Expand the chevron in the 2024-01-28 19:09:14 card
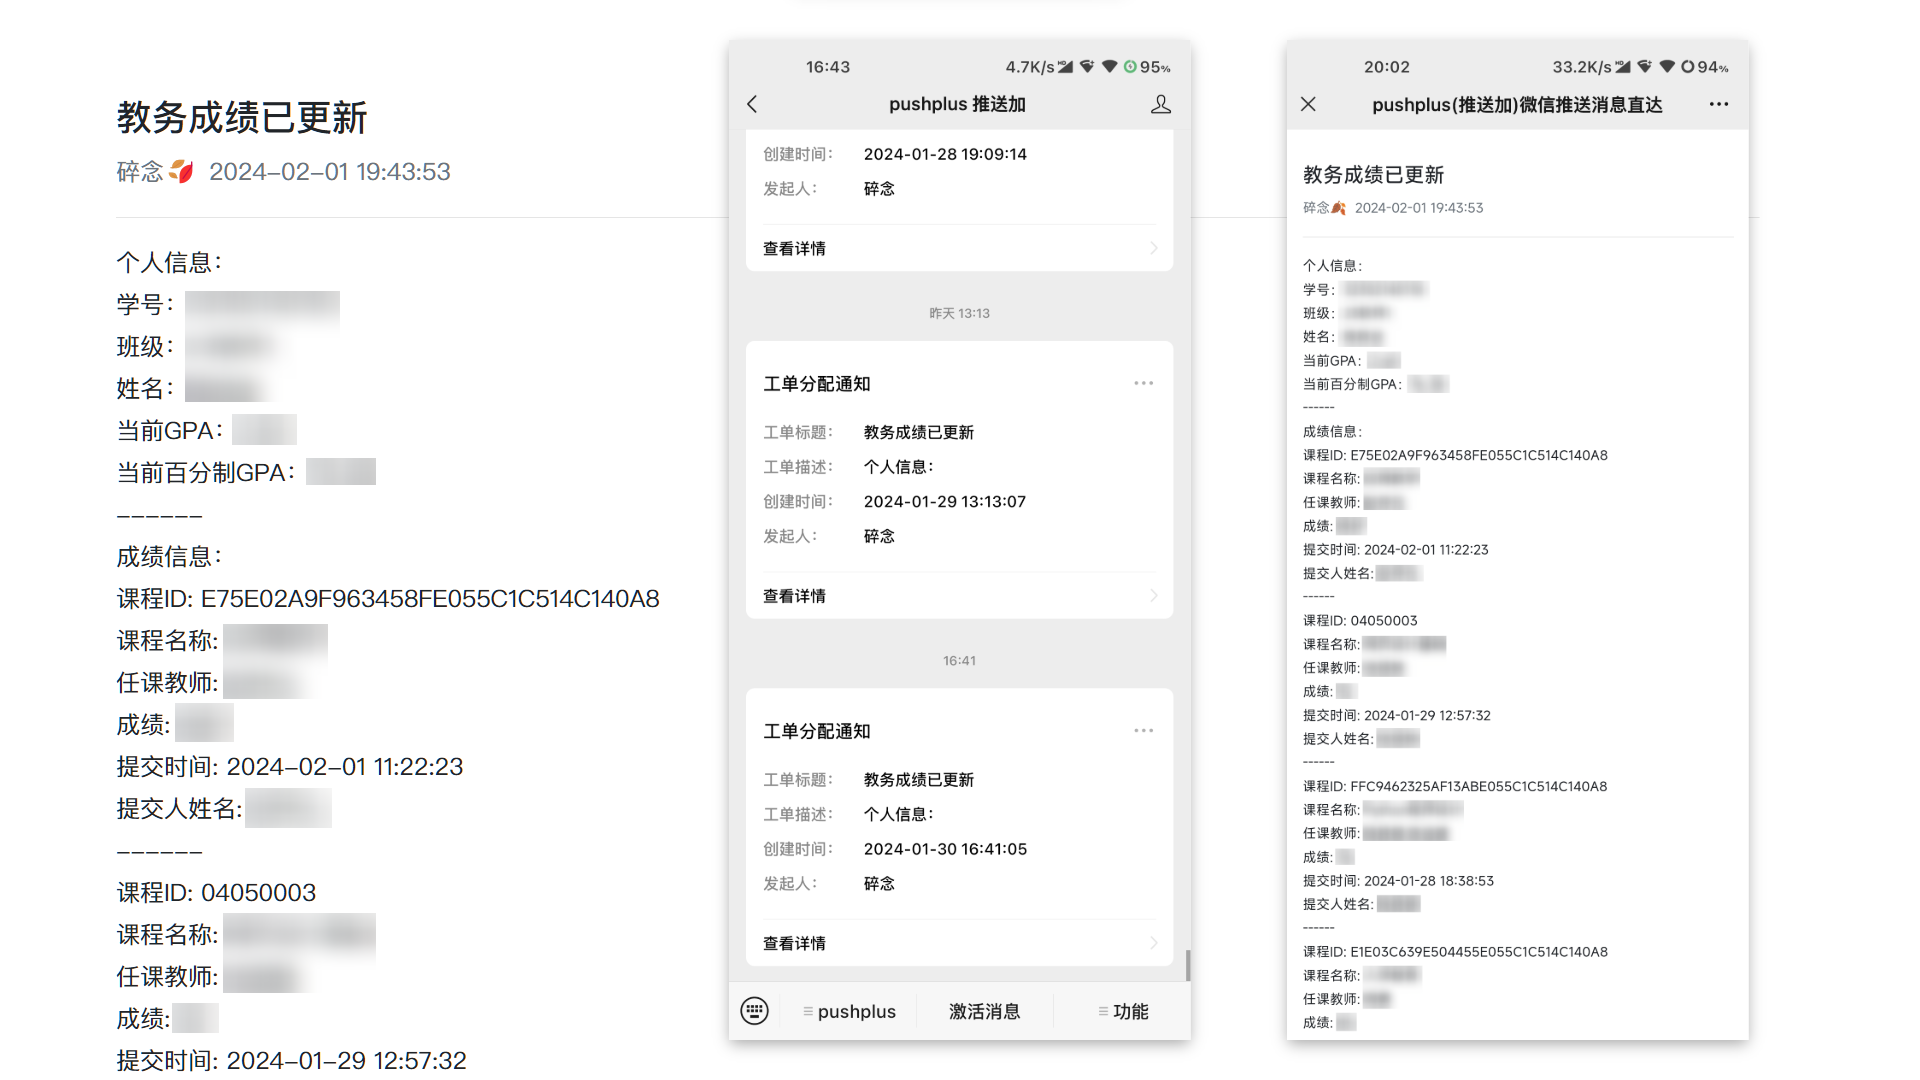1920x1080 pixels. [x=1153, y=248]
